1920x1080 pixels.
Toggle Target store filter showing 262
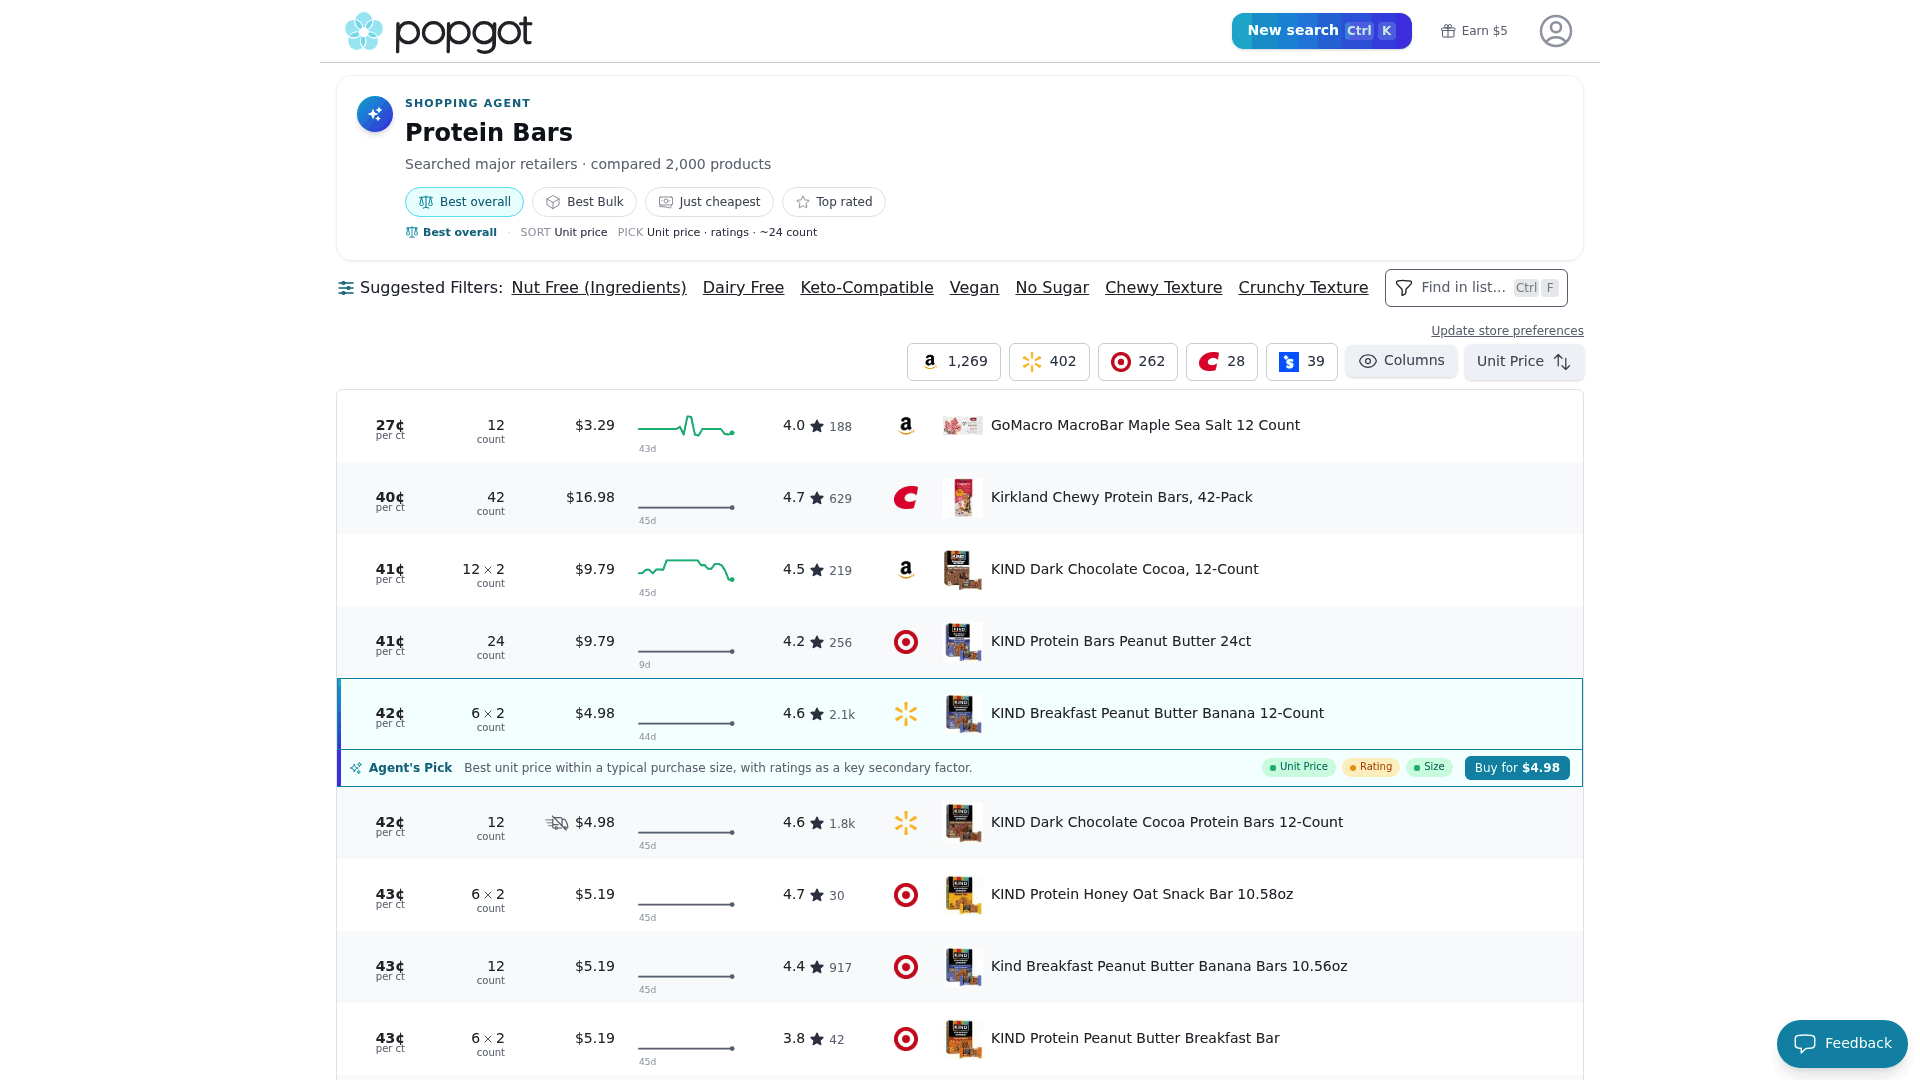tap(1138, 362)
